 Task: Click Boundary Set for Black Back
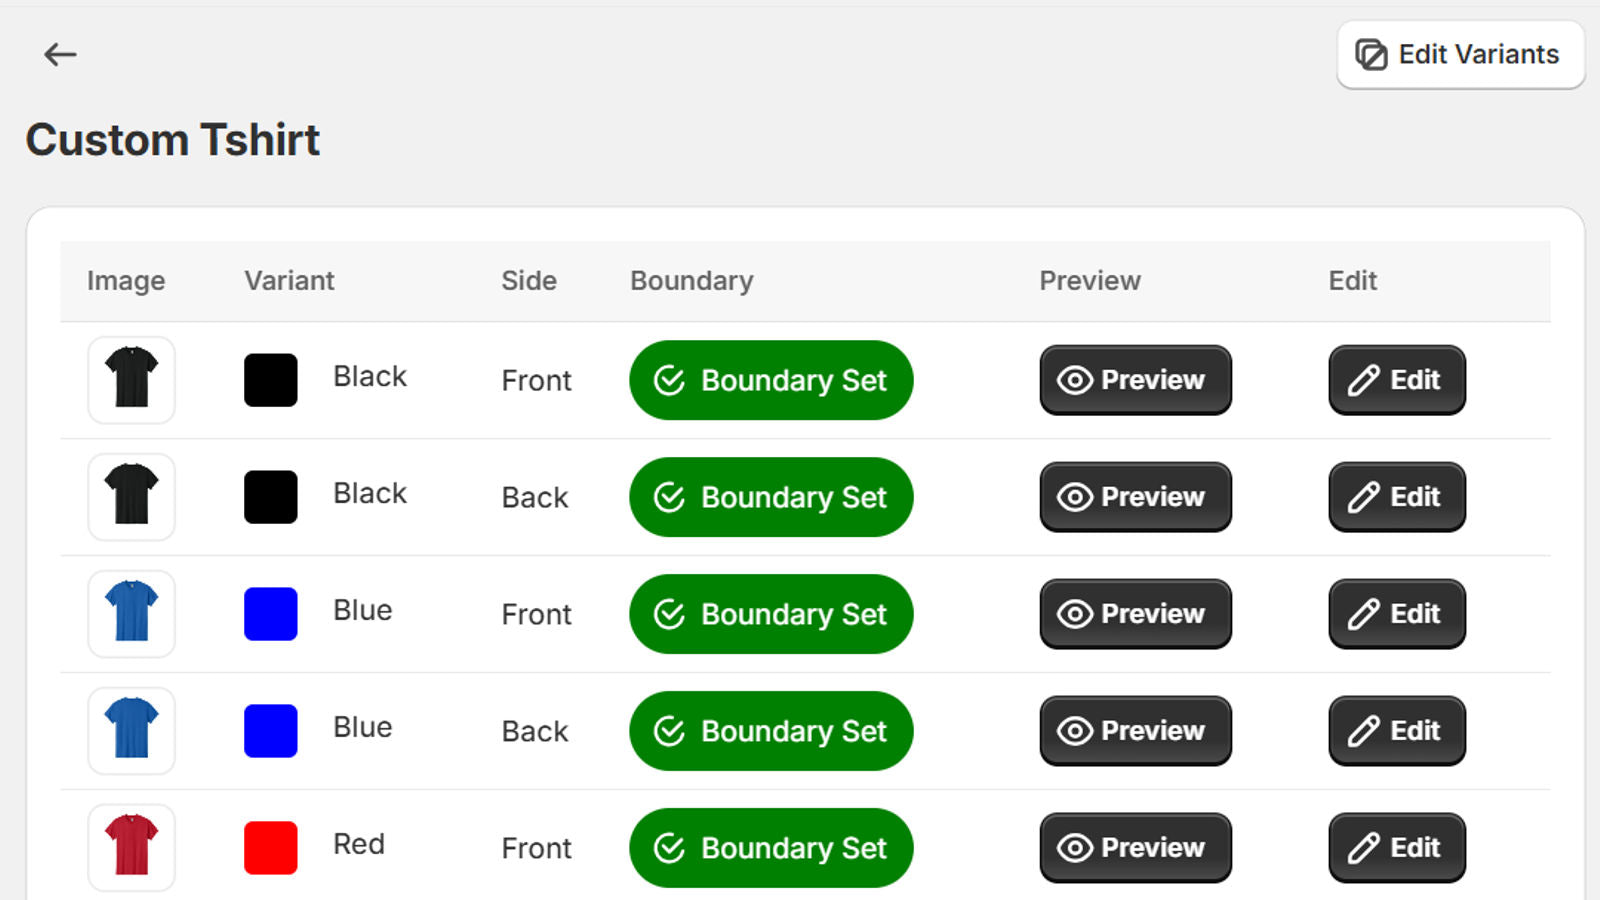771,497
